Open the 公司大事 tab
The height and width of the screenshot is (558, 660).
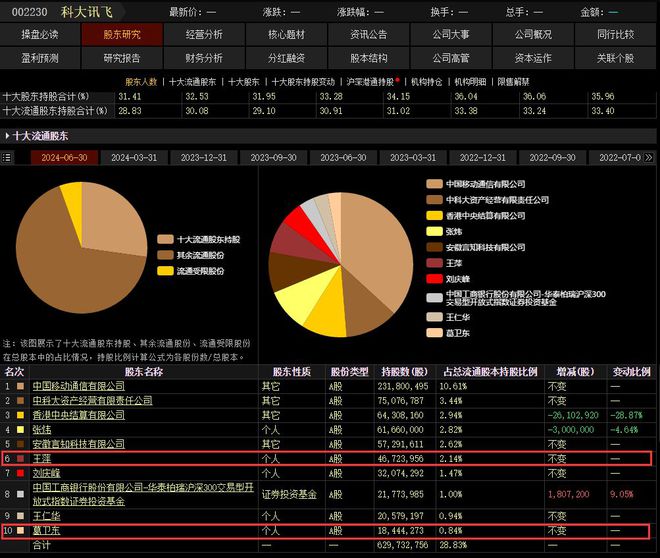coord(451,34)
